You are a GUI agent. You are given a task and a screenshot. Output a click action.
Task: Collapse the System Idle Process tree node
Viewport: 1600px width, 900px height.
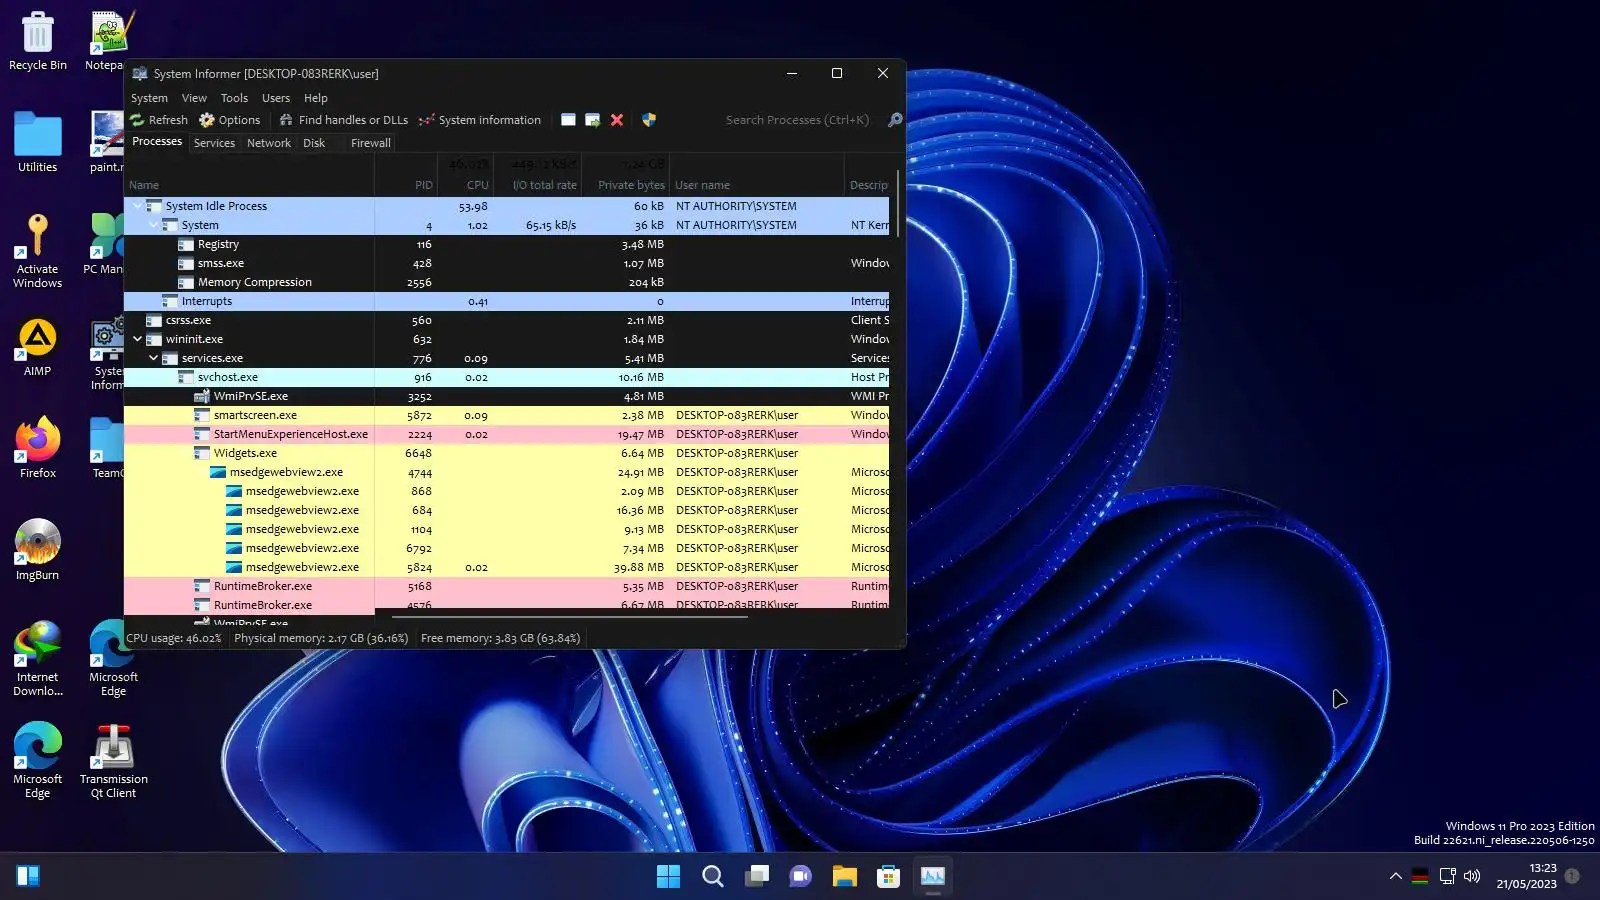[138, 206]
